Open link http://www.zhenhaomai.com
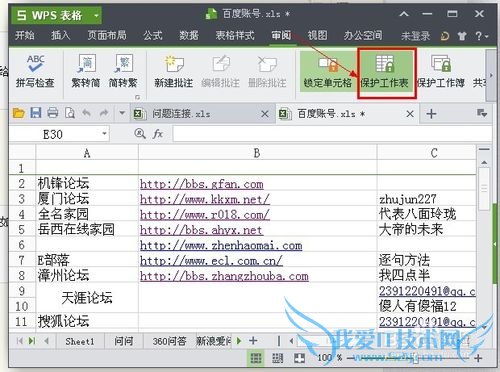The width and height of the screenshot is (500, 372). (221, 246)
